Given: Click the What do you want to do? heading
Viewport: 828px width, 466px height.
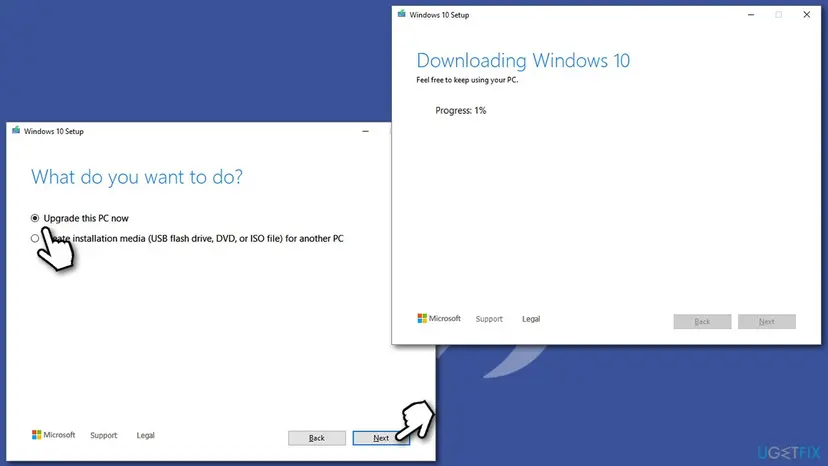Looking at the screenshot, I should coord(137,177).
